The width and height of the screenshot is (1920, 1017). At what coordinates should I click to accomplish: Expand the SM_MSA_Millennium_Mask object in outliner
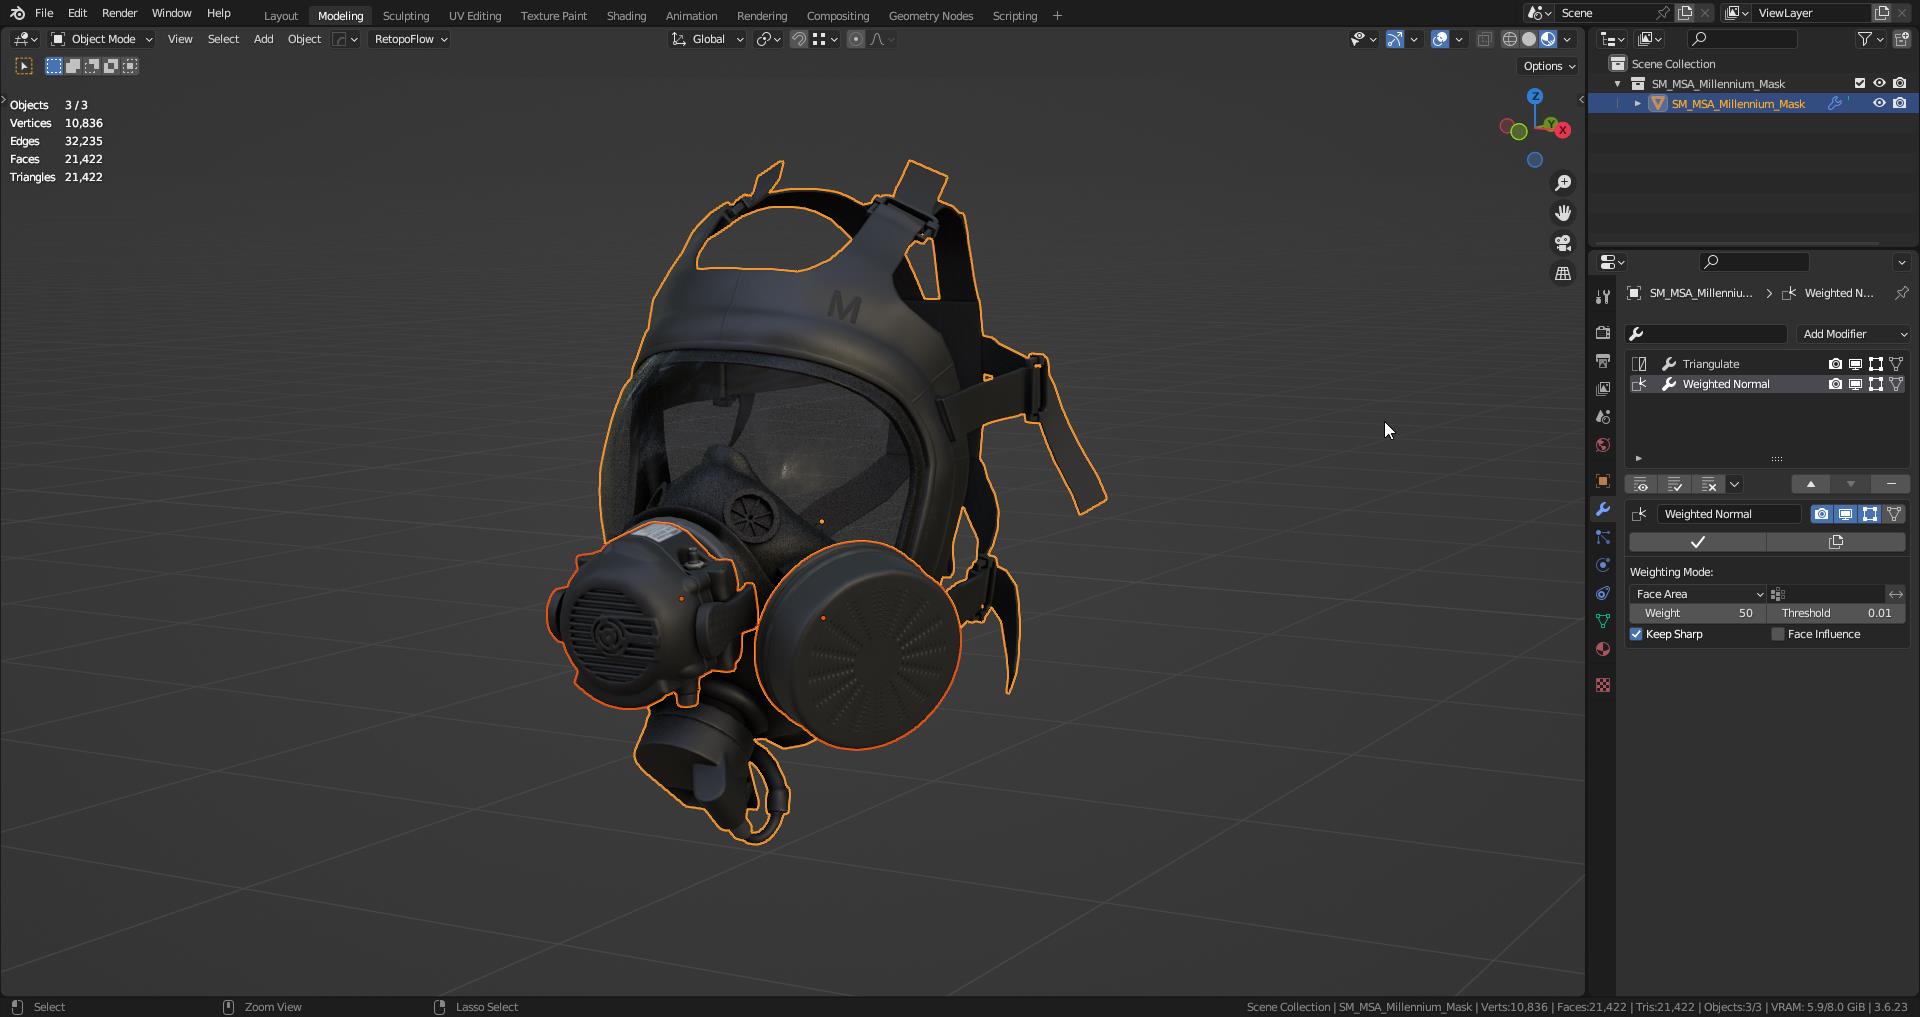[x=1637, y=103]
